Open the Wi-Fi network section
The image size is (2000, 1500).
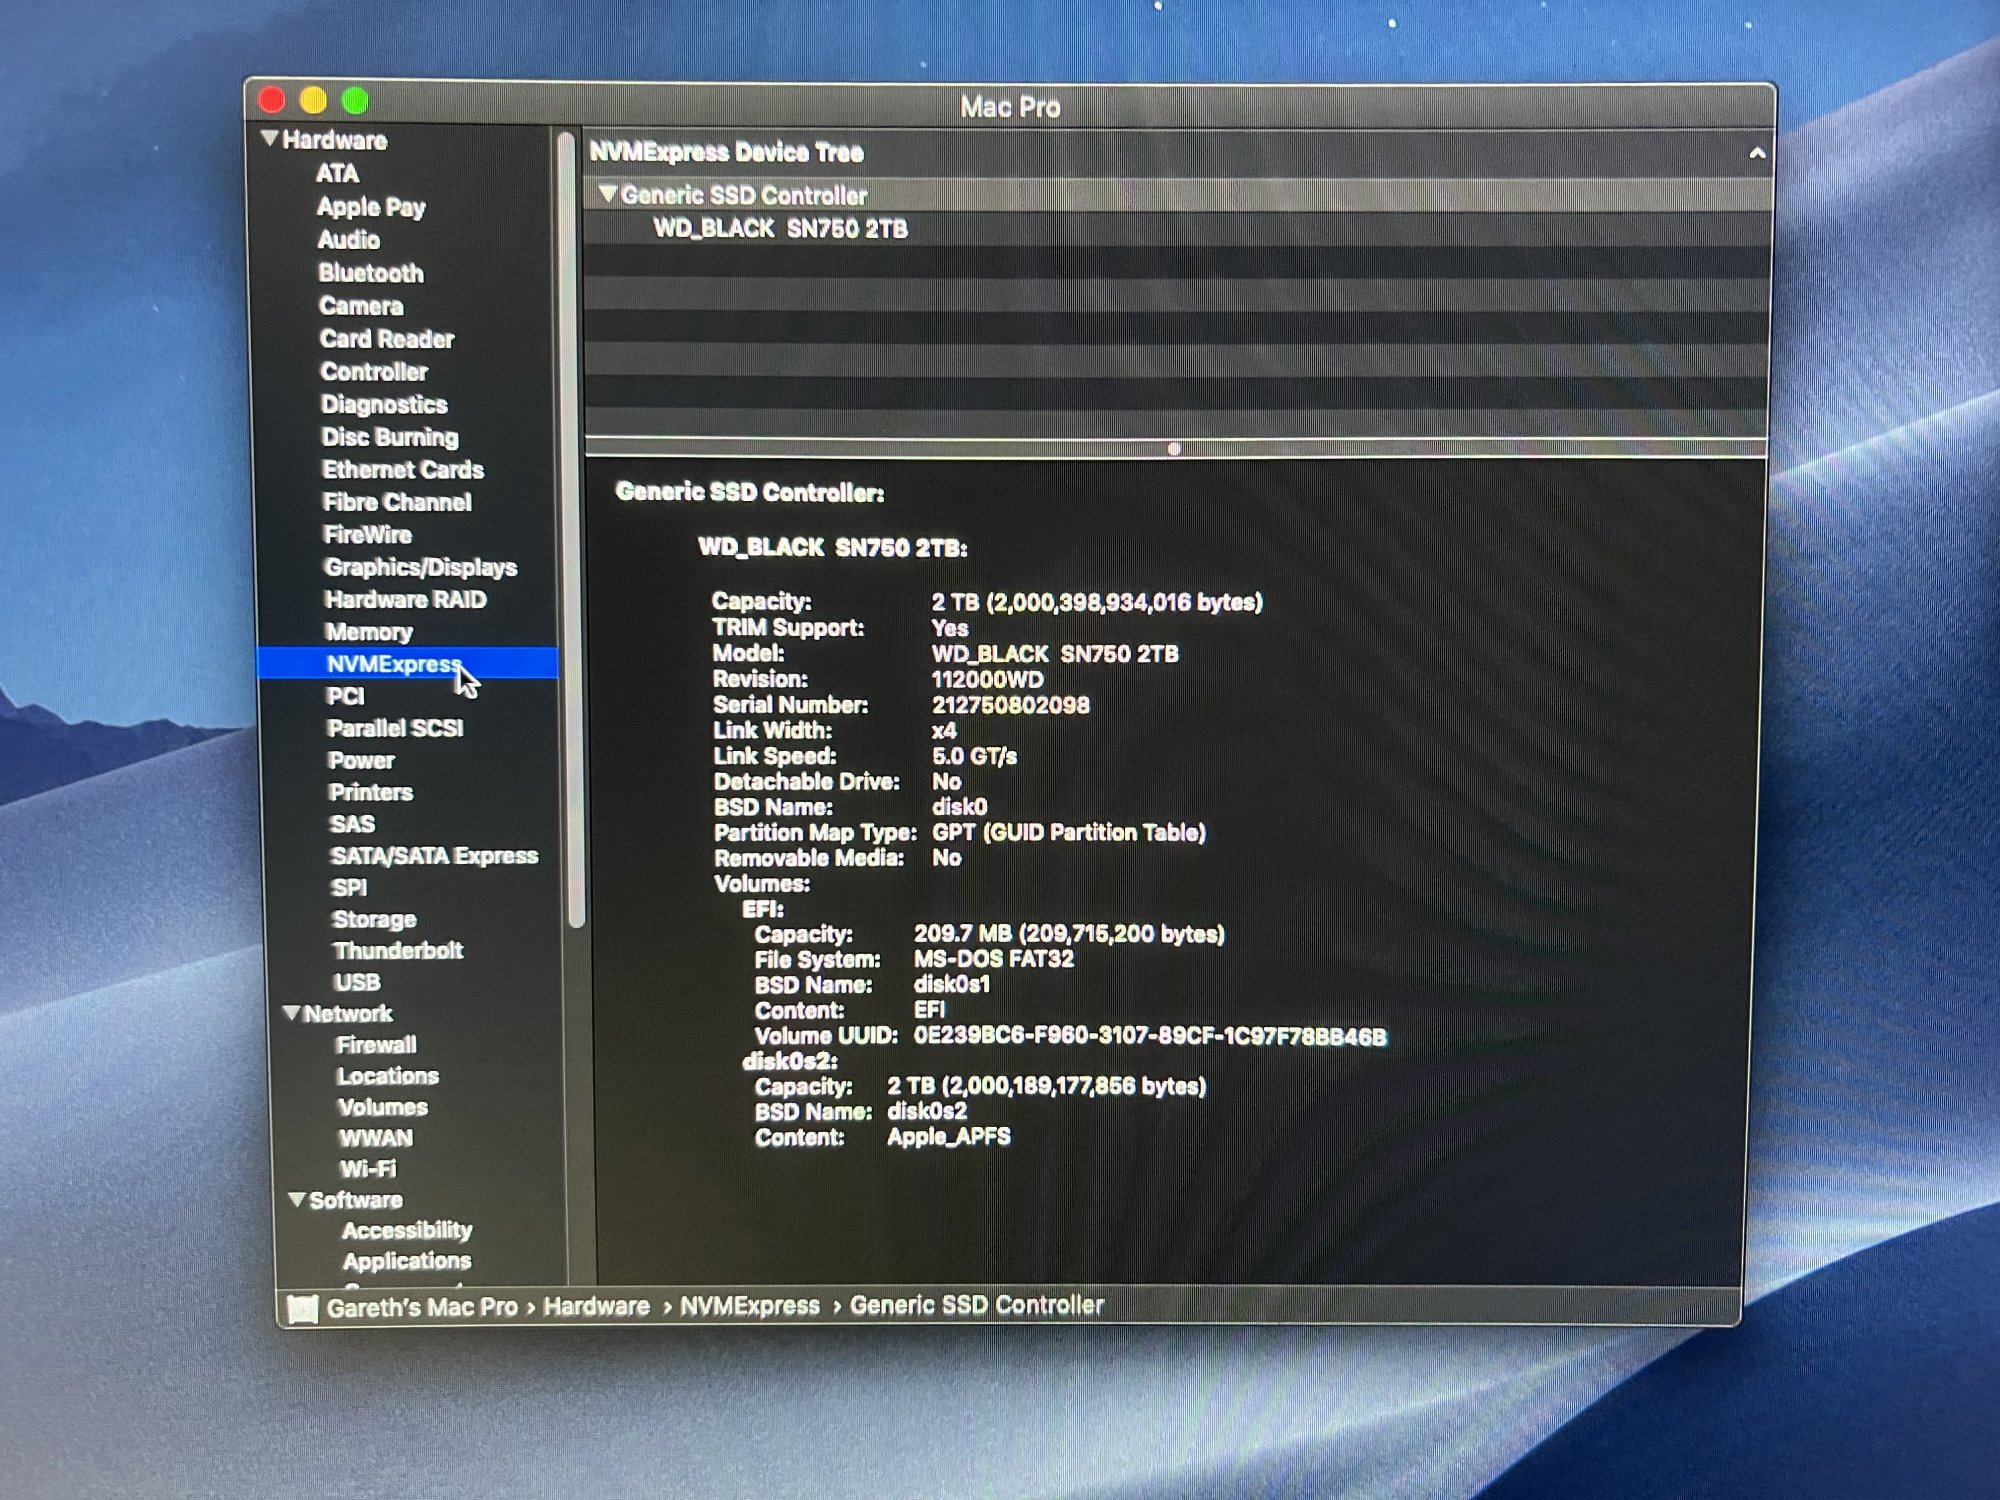click(x=368, y=1168)
